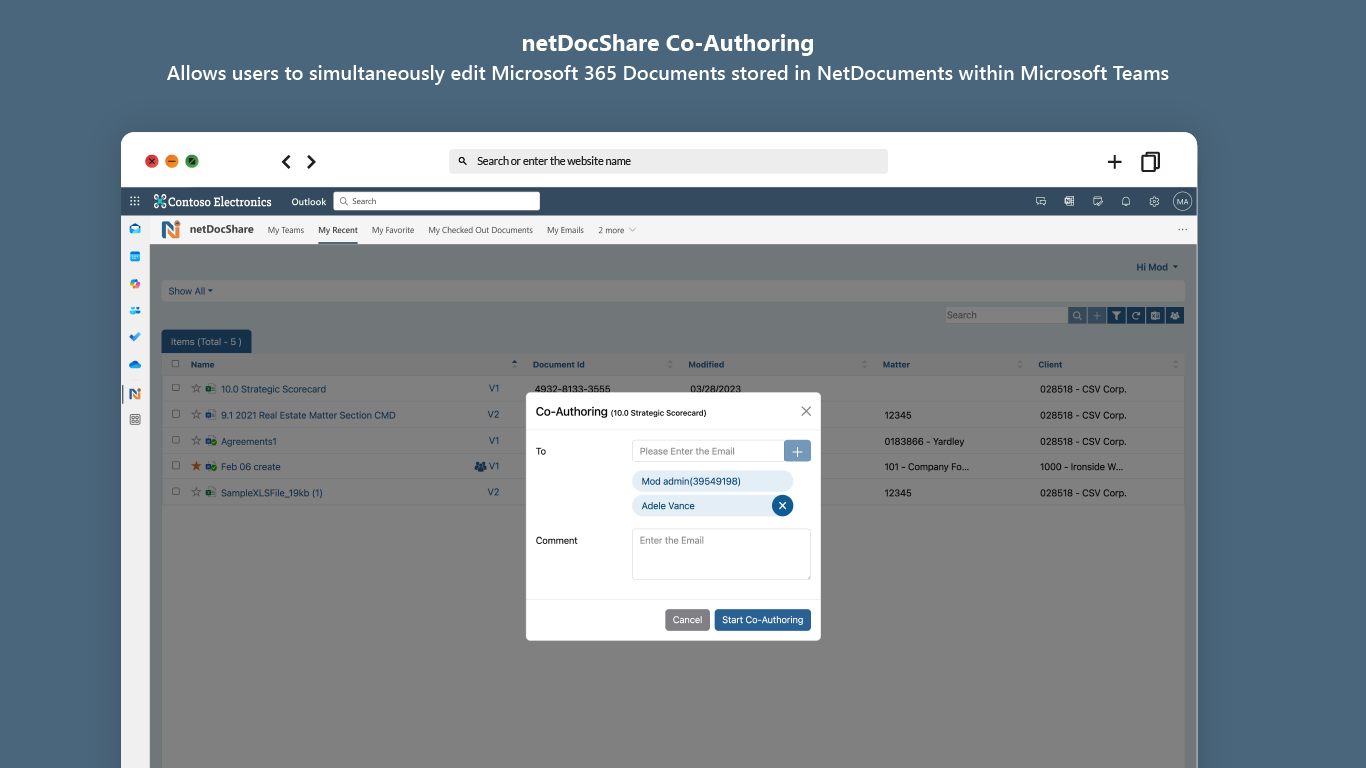This screenshot has height=768, width=1366.
Task: Go back with browser back arrow
Action: coord(286,162)
